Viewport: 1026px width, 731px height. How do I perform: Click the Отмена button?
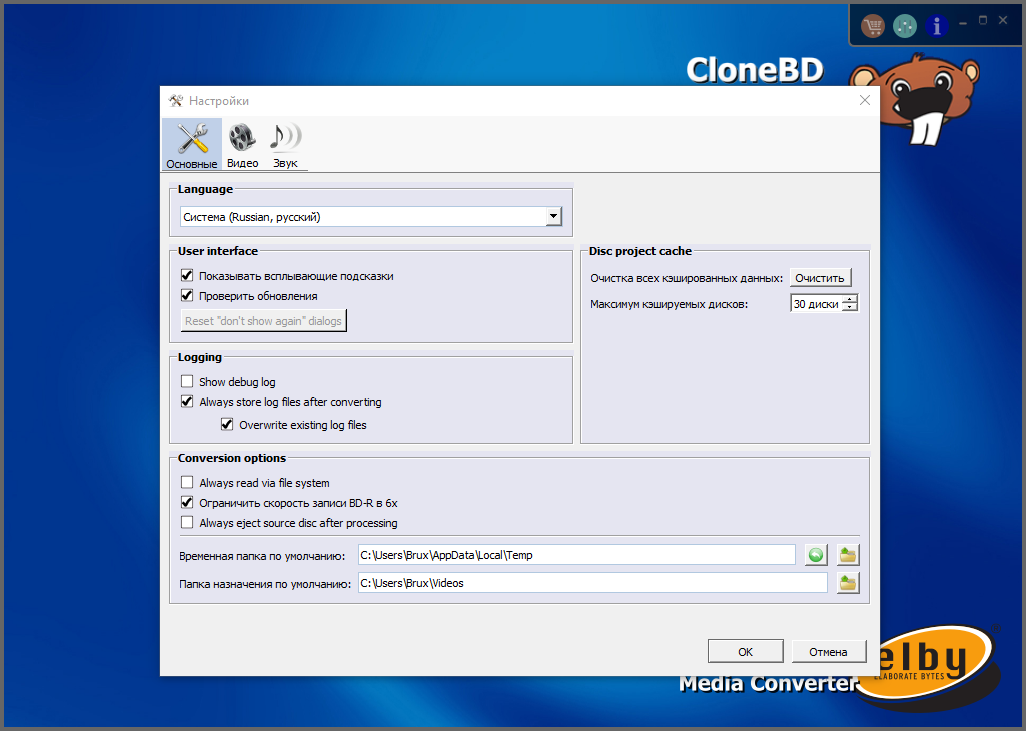[828, 652]
